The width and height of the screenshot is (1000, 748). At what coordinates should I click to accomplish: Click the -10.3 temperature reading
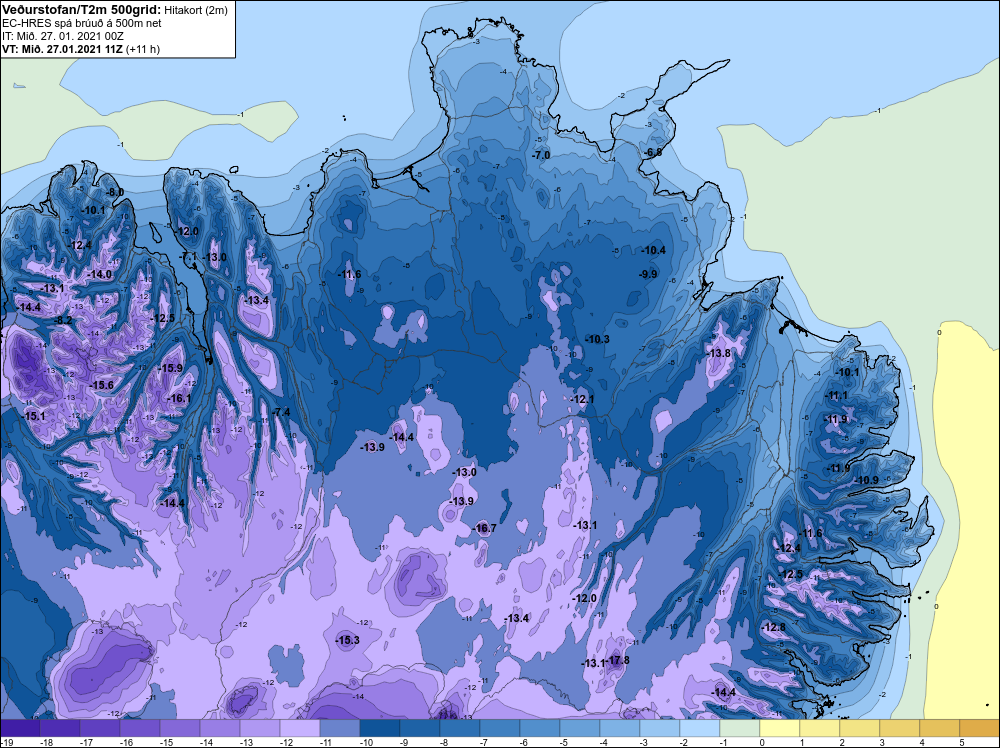(x=598, y=339)
